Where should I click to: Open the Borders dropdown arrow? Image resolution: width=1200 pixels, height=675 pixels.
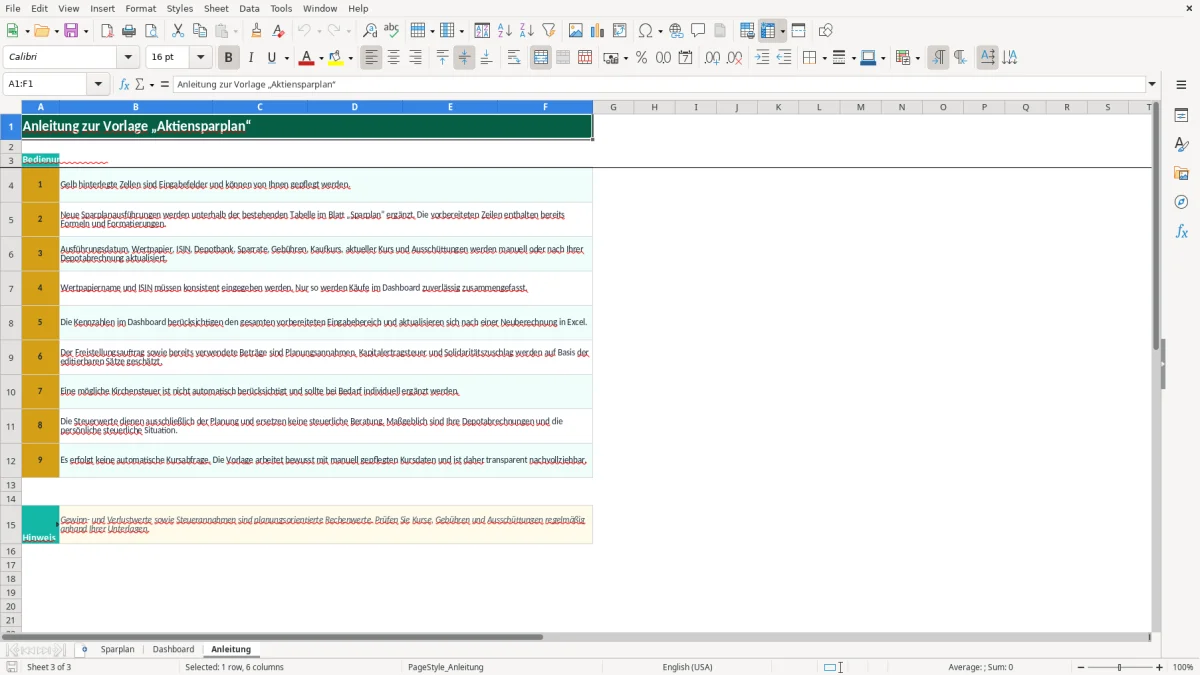pyautogui.click(x=823, y=58)
